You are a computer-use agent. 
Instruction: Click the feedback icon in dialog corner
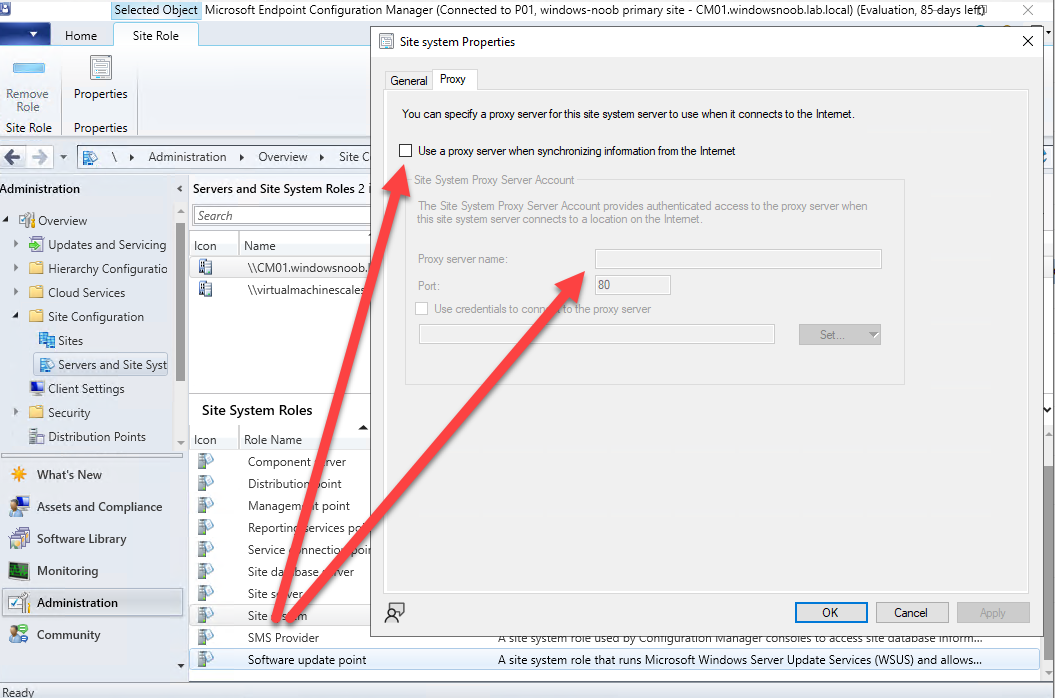point(395,613)
